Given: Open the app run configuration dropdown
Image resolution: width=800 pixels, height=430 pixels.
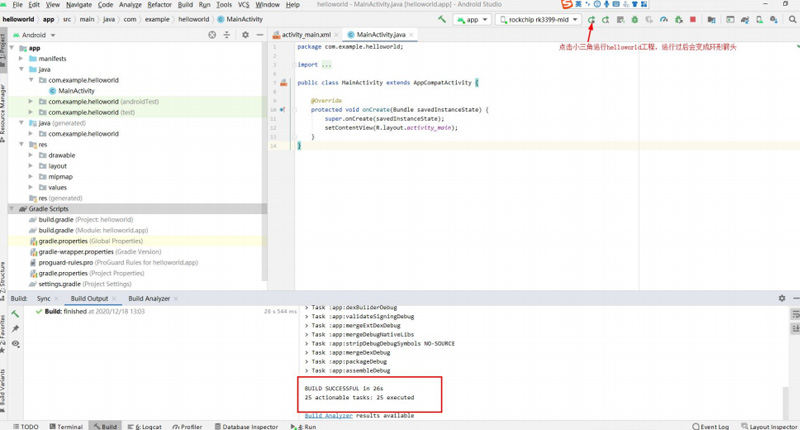Looking at the screenshot, I should [x=472, y=19].
